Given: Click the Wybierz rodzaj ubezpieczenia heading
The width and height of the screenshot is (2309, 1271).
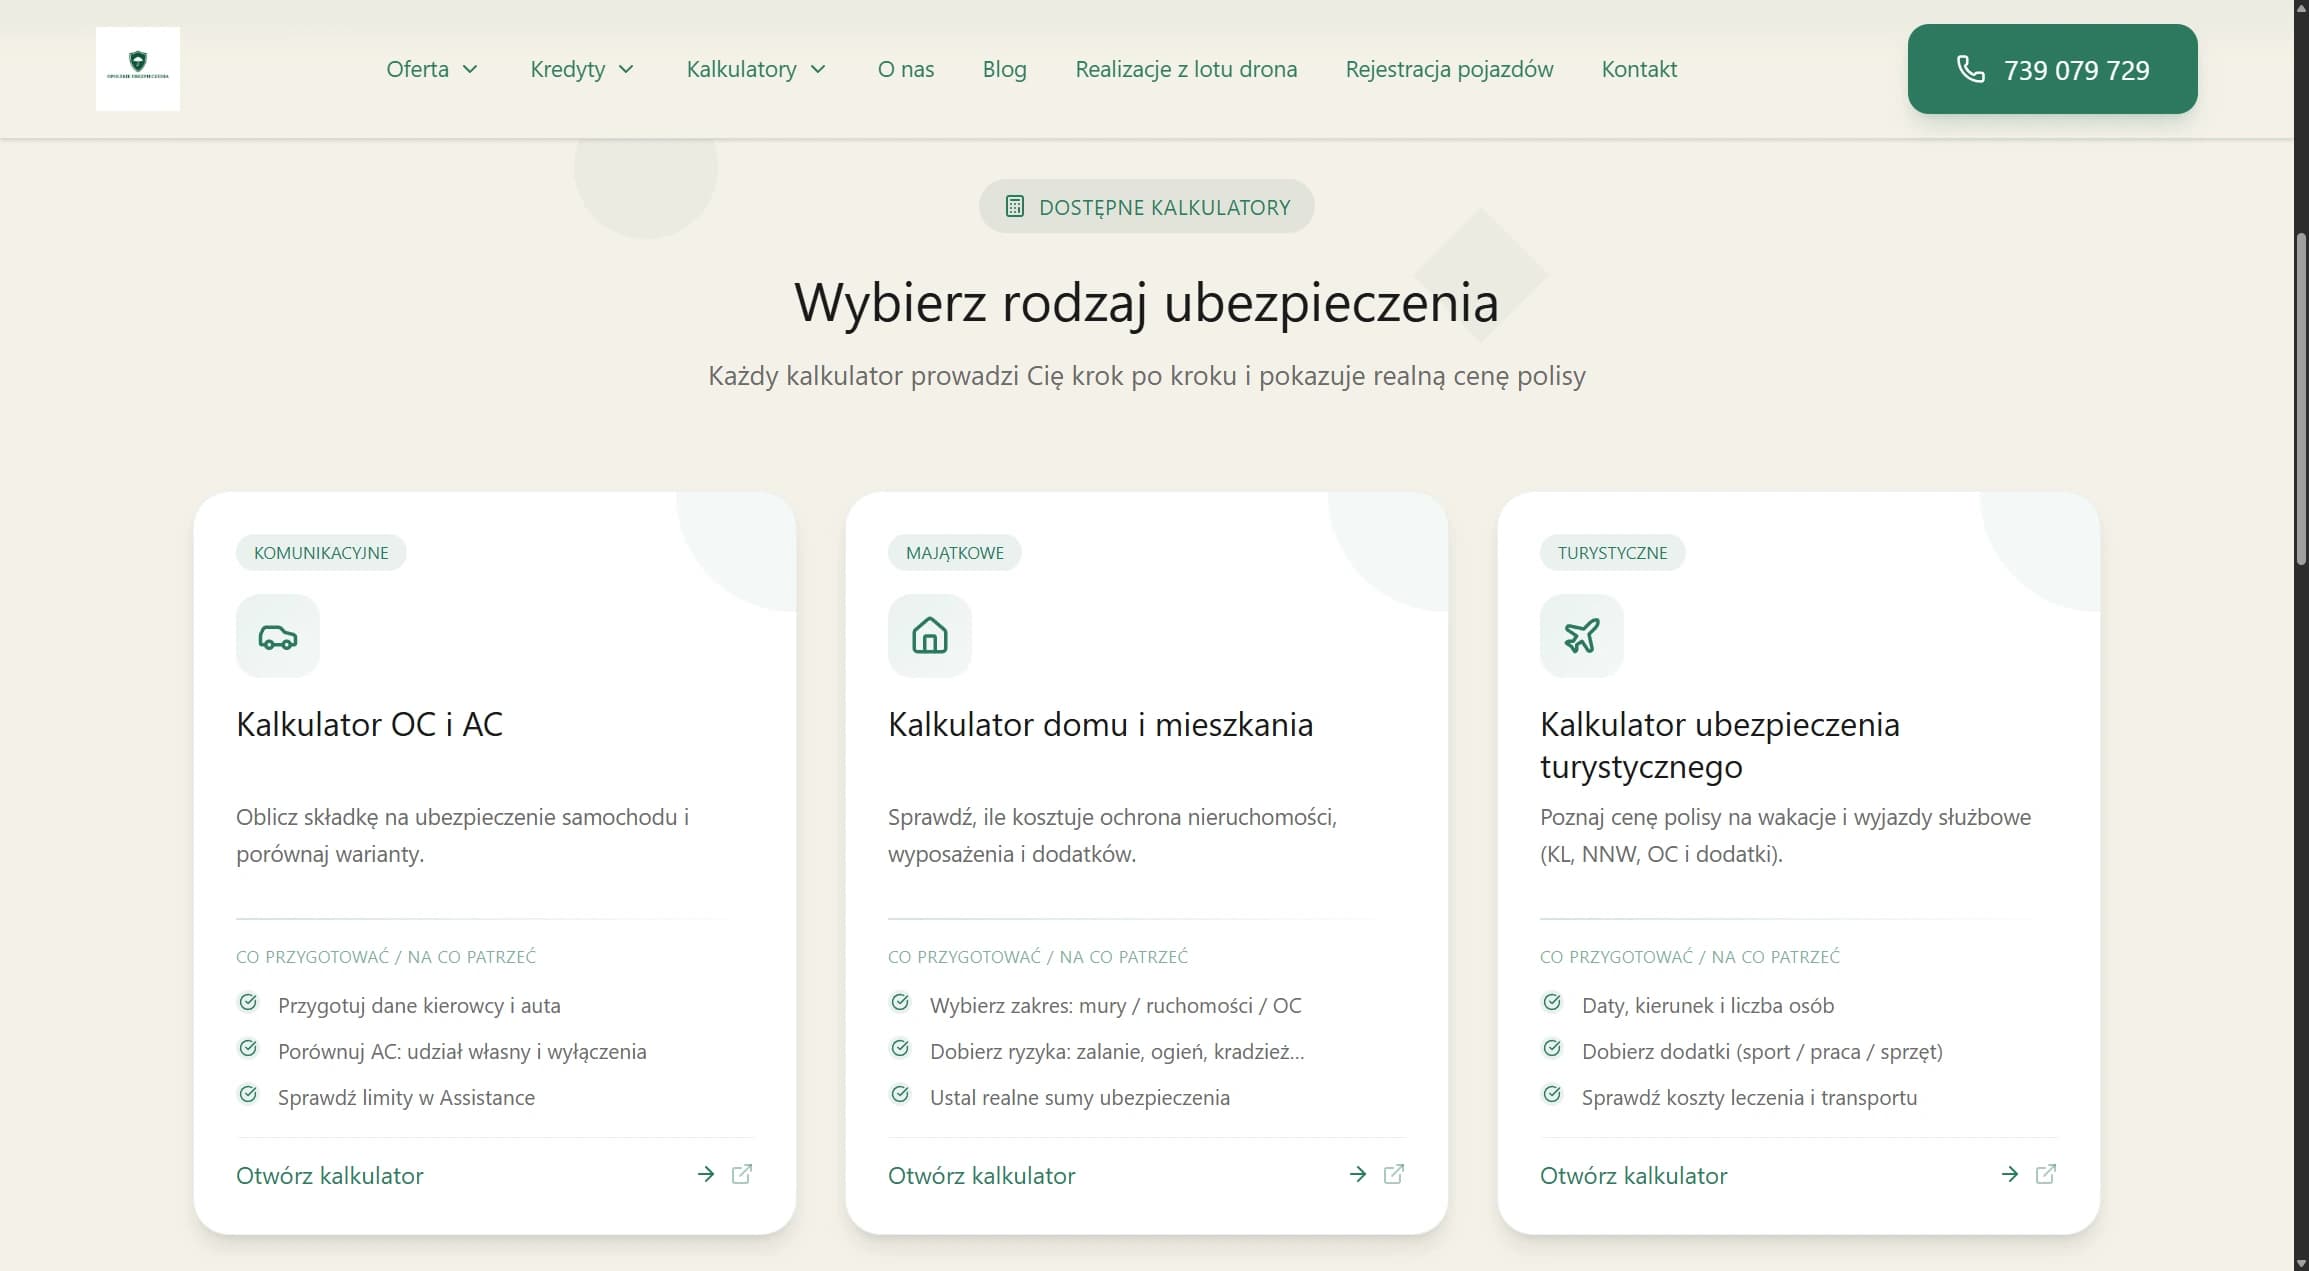Looking at the screenshot, I should 1146,301.
